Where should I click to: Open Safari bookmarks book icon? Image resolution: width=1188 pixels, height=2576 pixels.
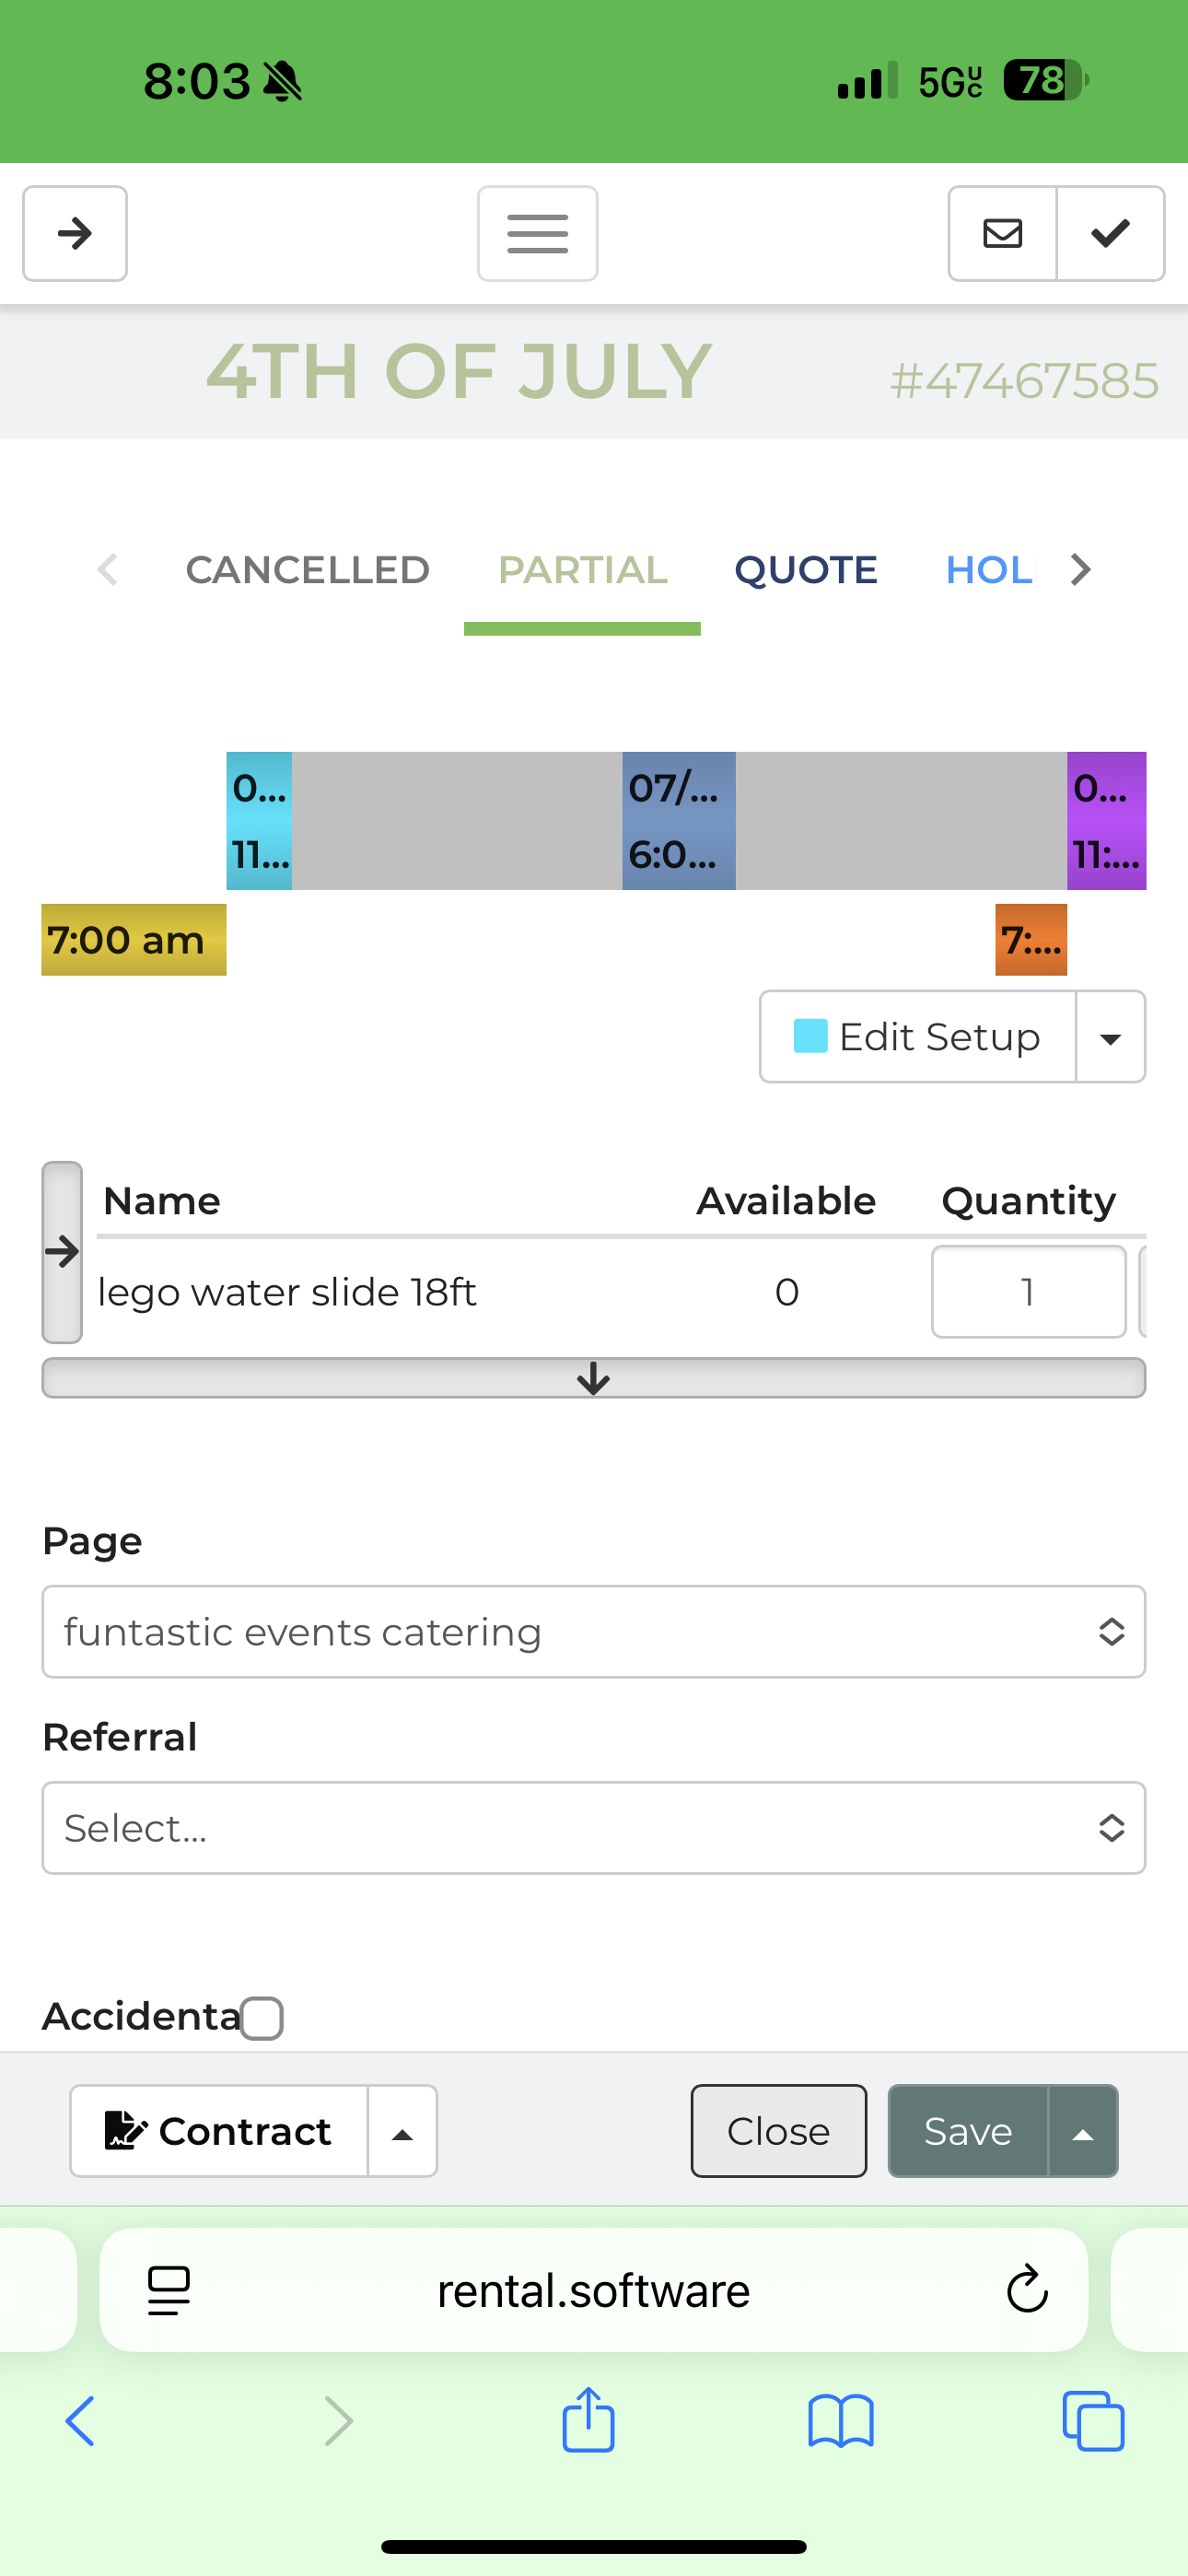[840, 2421]
